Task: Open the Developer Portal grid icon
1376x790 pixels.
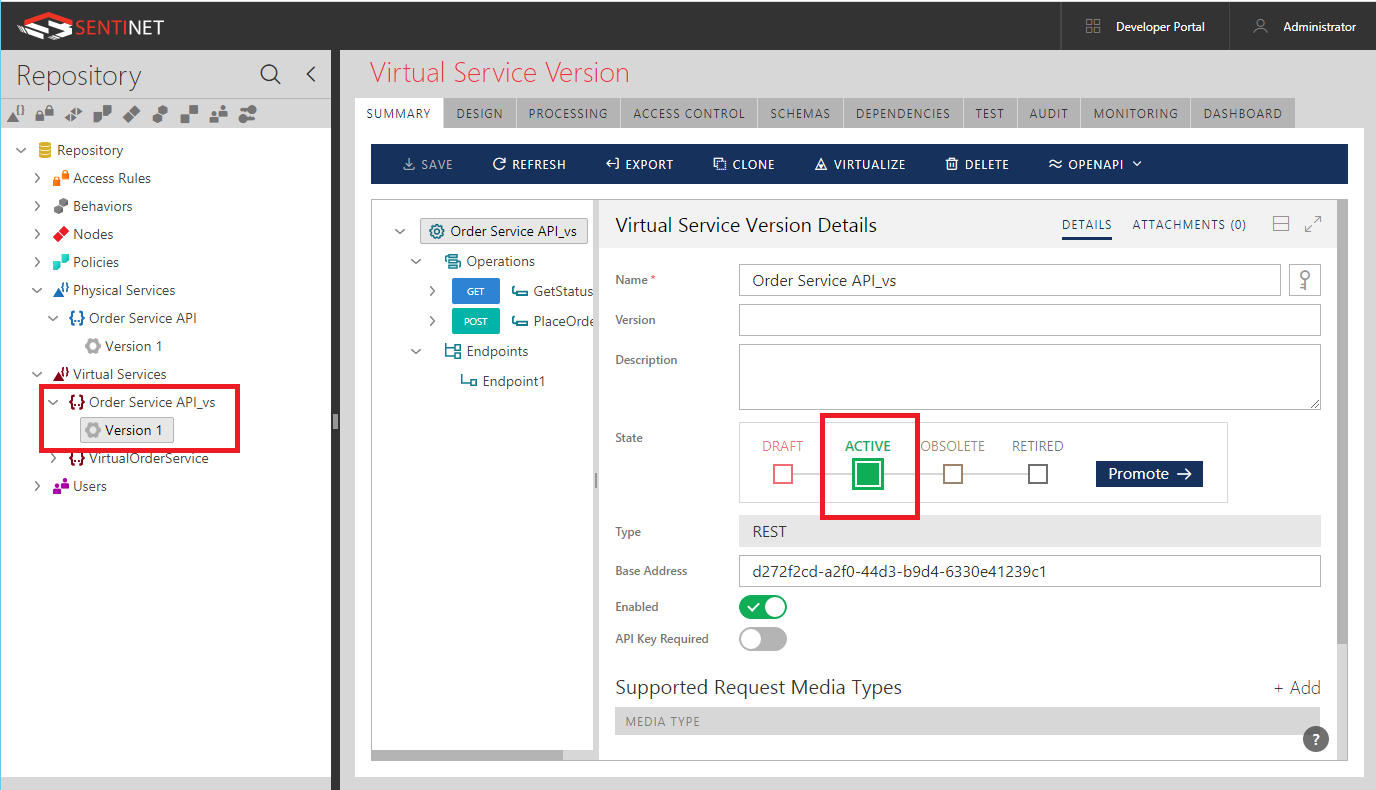Action: pos(1092,26)
